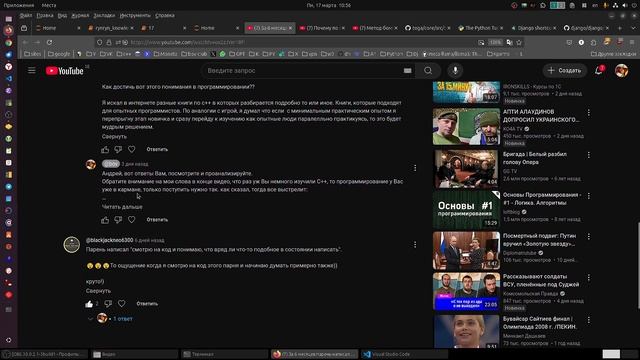Play the 'АПТИ АЛАУДИНОВ' video thumbnail
The width and height of the screenshot is (640, 360).
pyautogui.click(x=466, y=127)
